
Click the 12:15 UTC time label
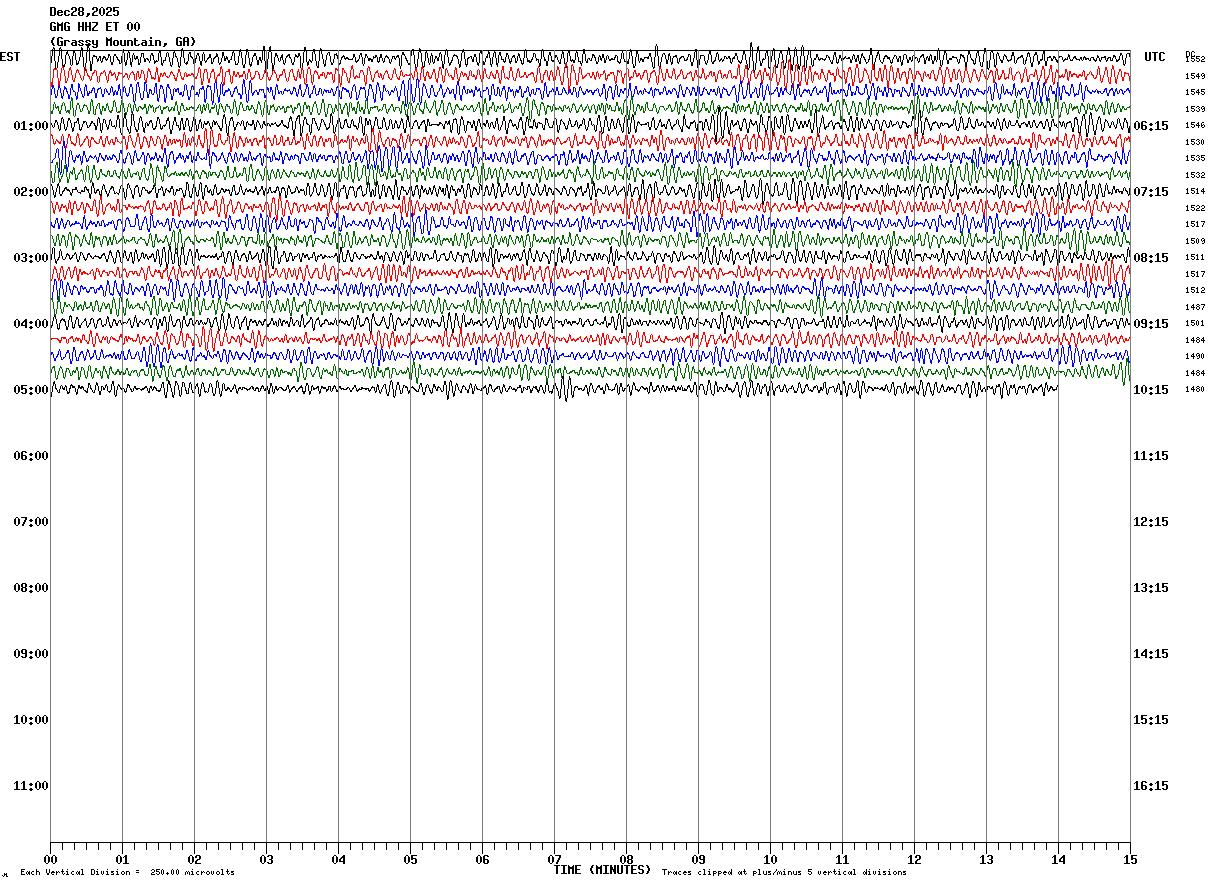pos(1151,522)
